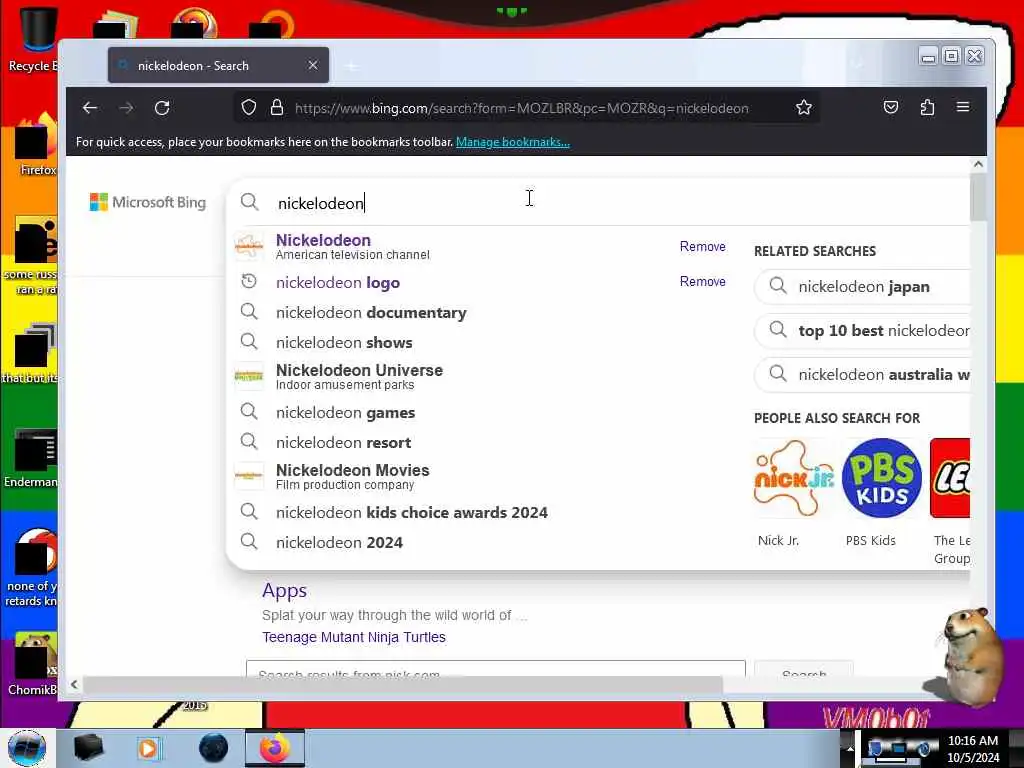Open the dark globe taskbar icon

pos(214,748)
